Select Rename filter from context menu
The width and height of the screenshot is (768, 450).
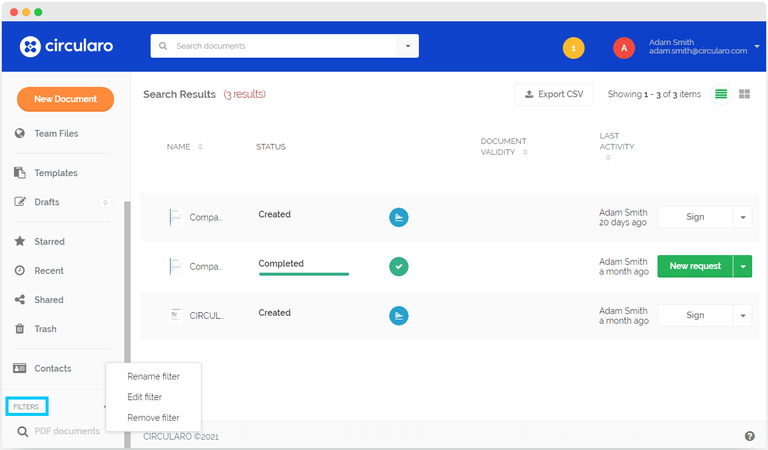153,377
